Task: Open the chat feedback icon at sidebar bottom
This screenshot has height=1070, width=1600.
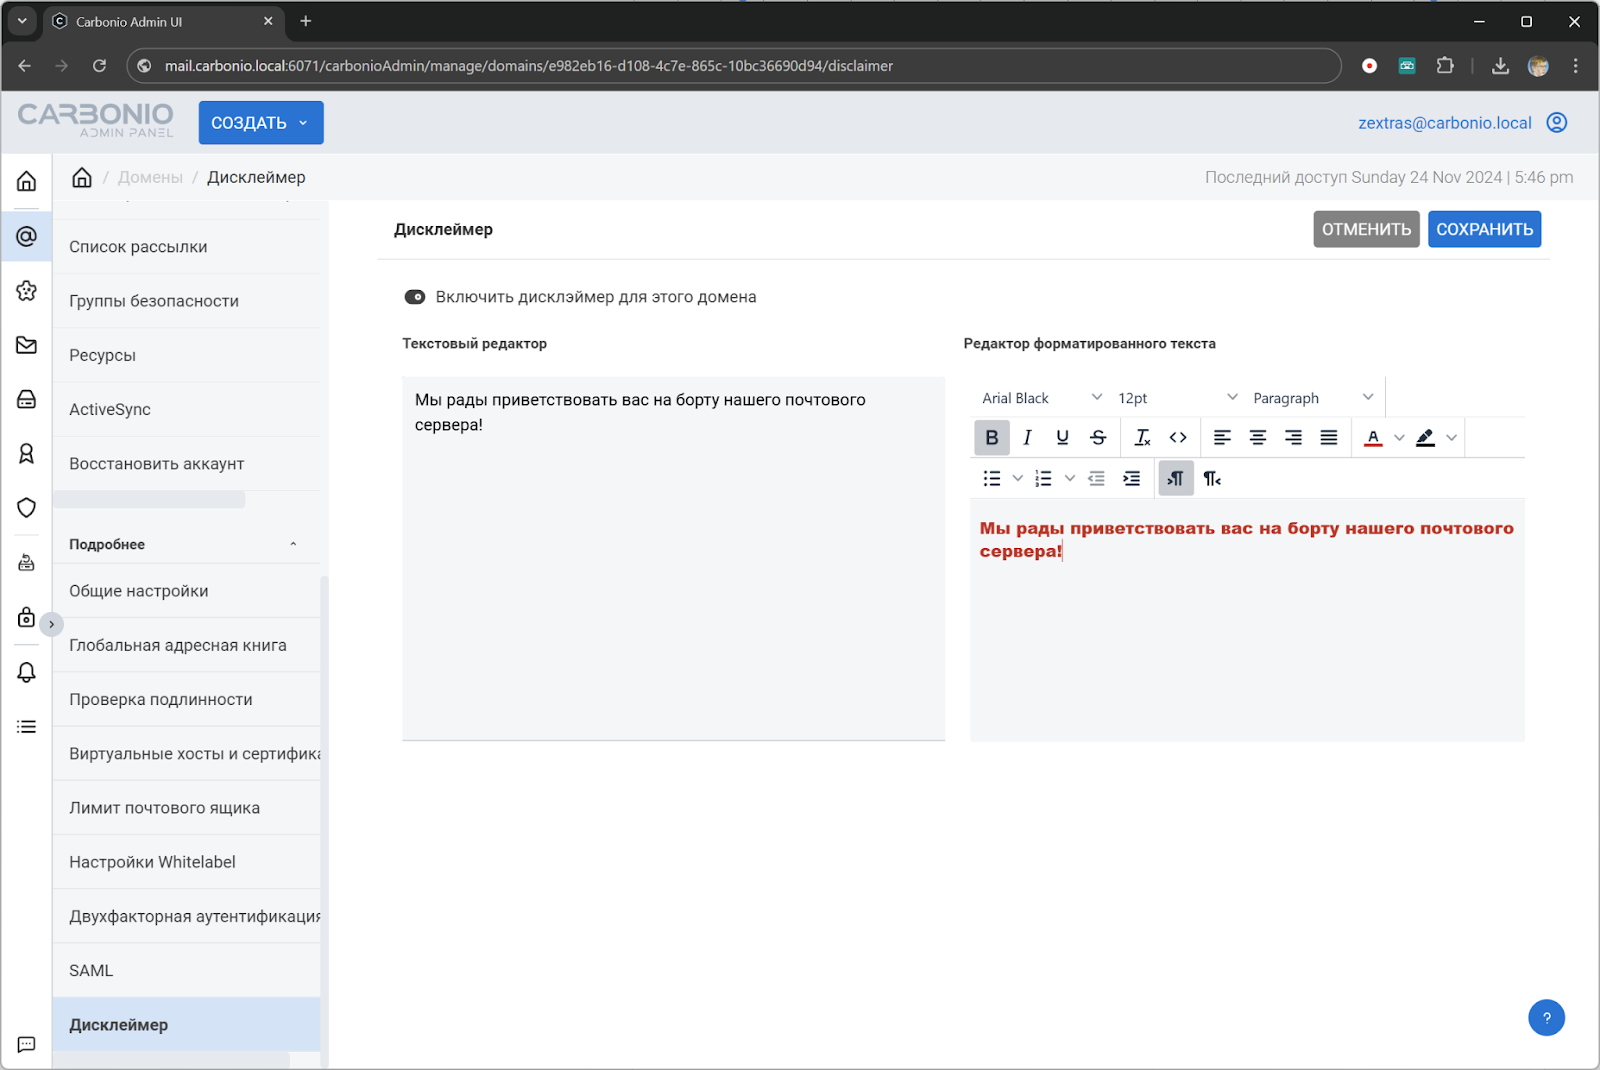Action: [x=27, y=1045]
